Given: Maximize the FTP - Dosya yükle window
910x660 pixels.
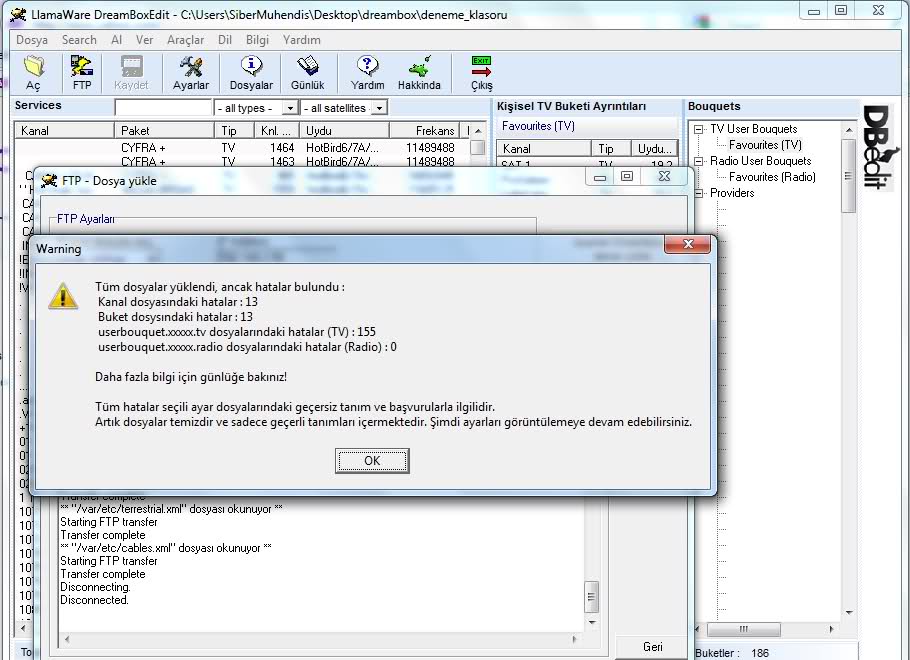Looking at the screenshot, I should pos(627,176).
